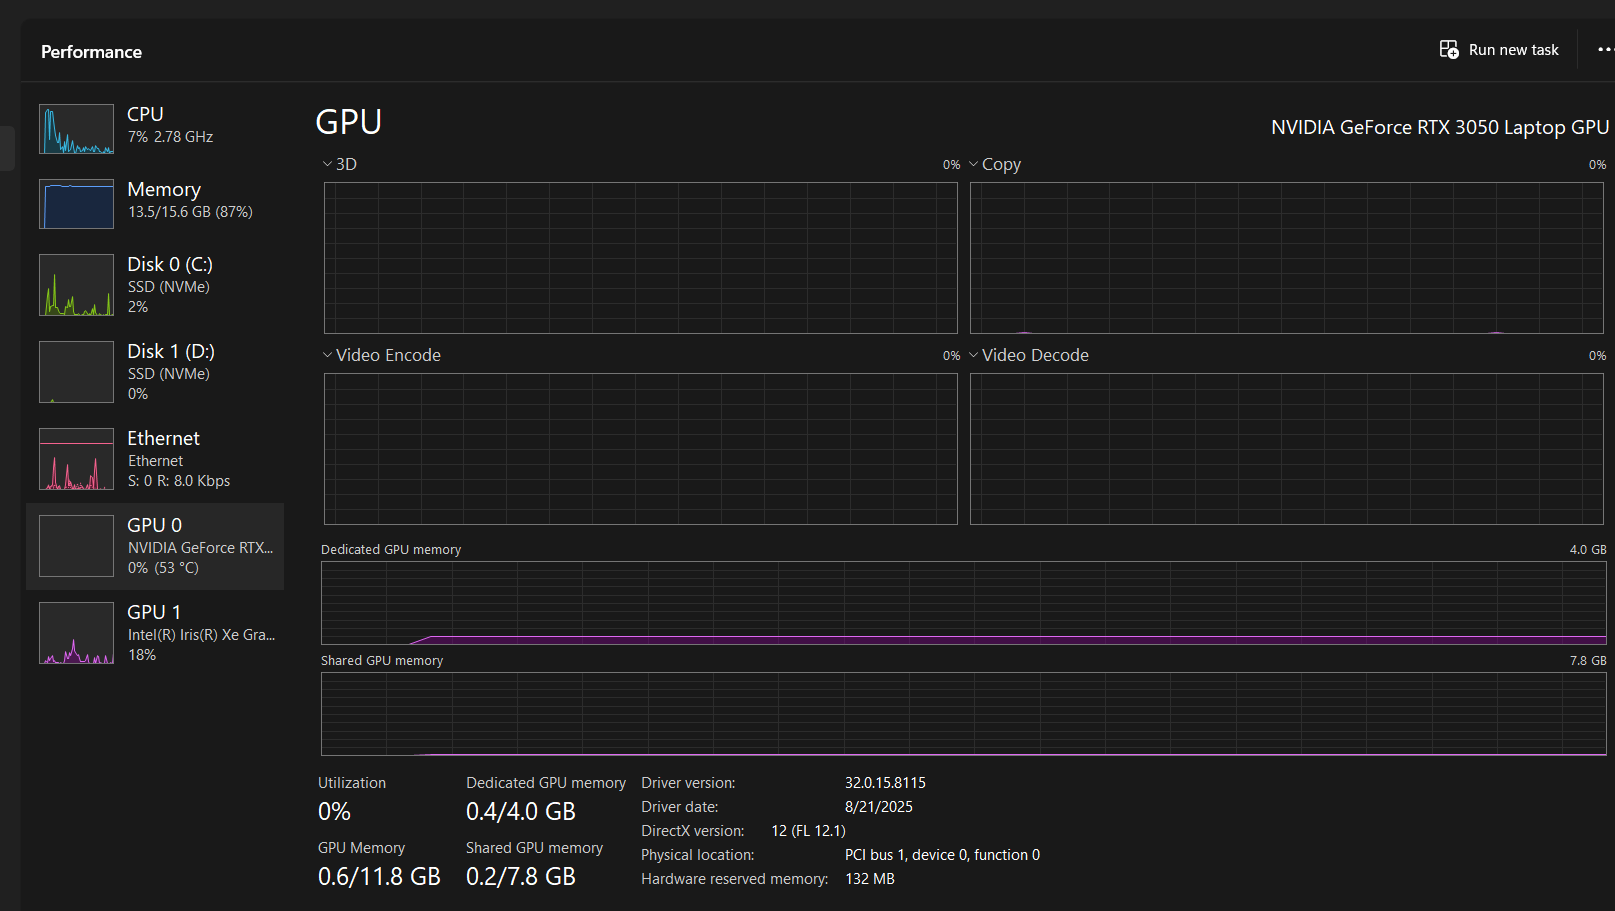Image resolution: width=1615 pixels, height=911 pixels.
Task: Click the GPU 0 NVIDIA graph icon
Action: pos(76,546)
